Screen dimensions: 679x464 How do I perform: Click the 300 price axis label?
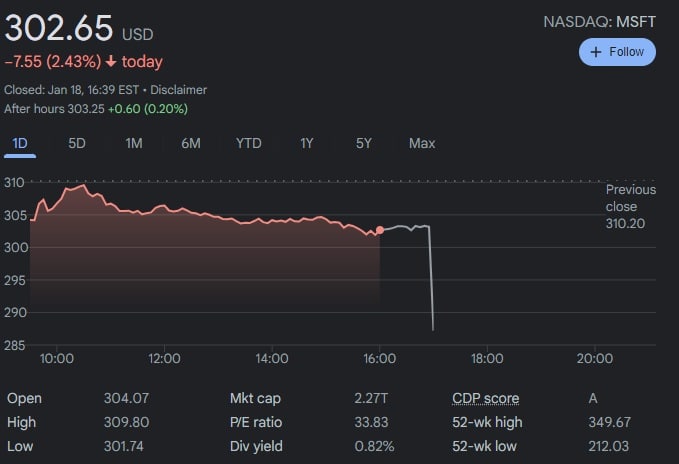coord(16,248)
